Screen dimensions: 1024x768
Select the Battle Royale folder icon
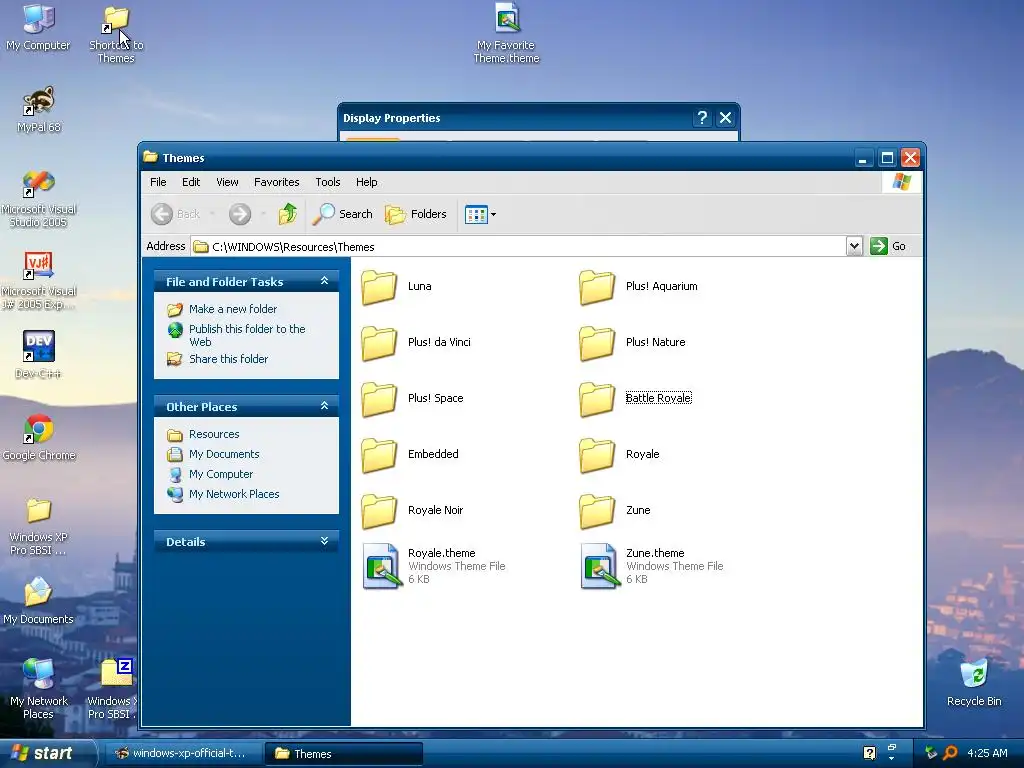tap(597, 399)
